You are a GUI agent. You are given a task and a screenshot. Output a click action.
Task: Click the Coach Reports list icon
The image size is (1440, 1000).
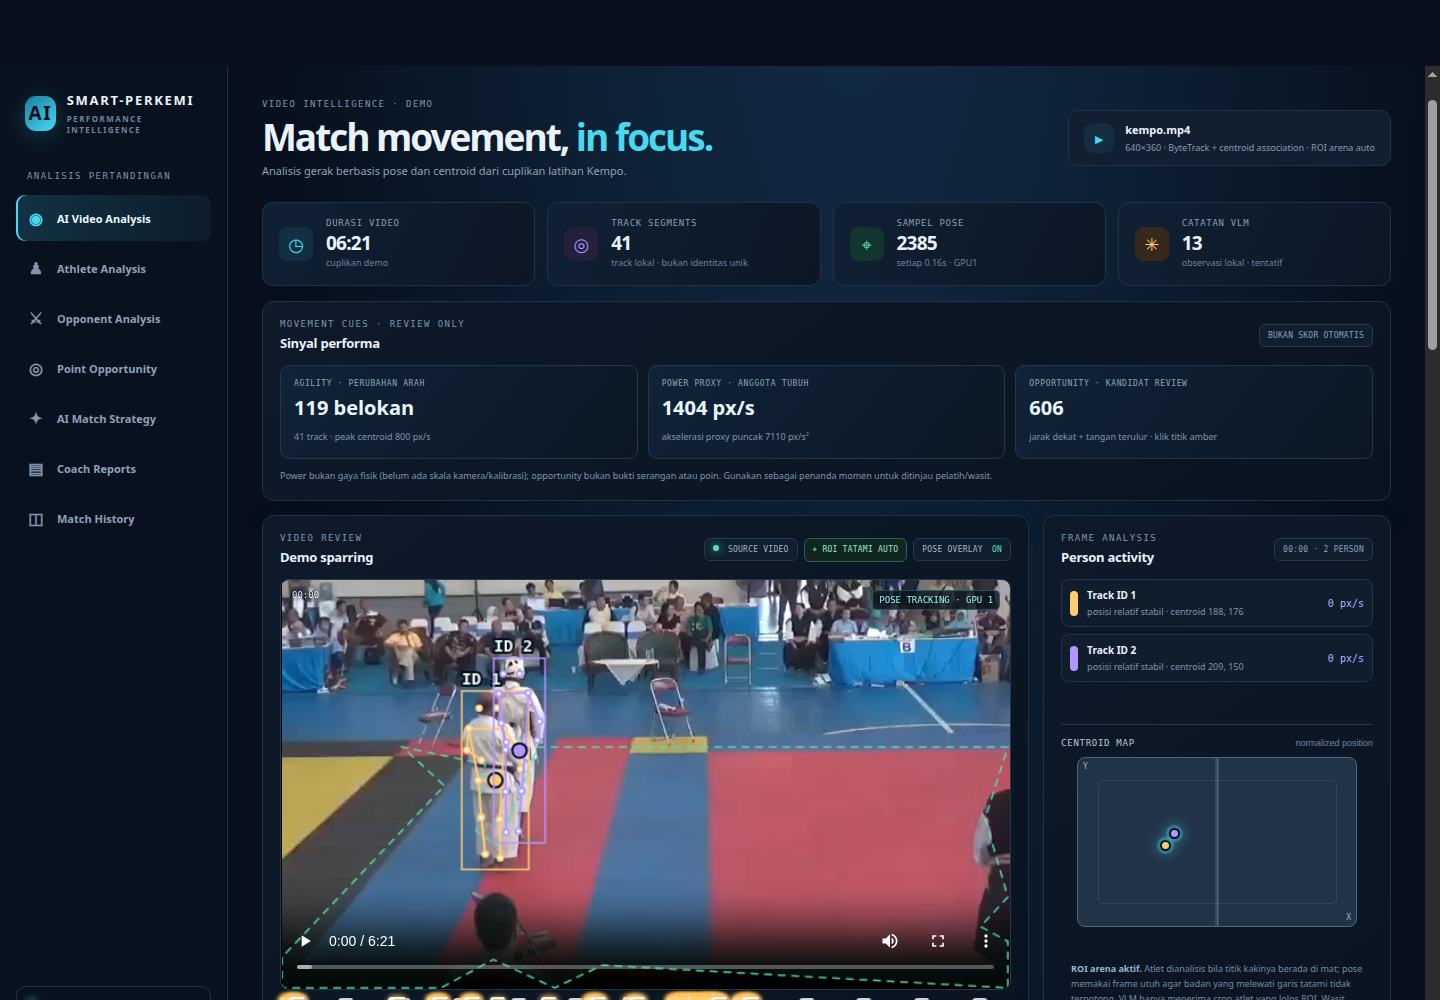coord(36,469)
